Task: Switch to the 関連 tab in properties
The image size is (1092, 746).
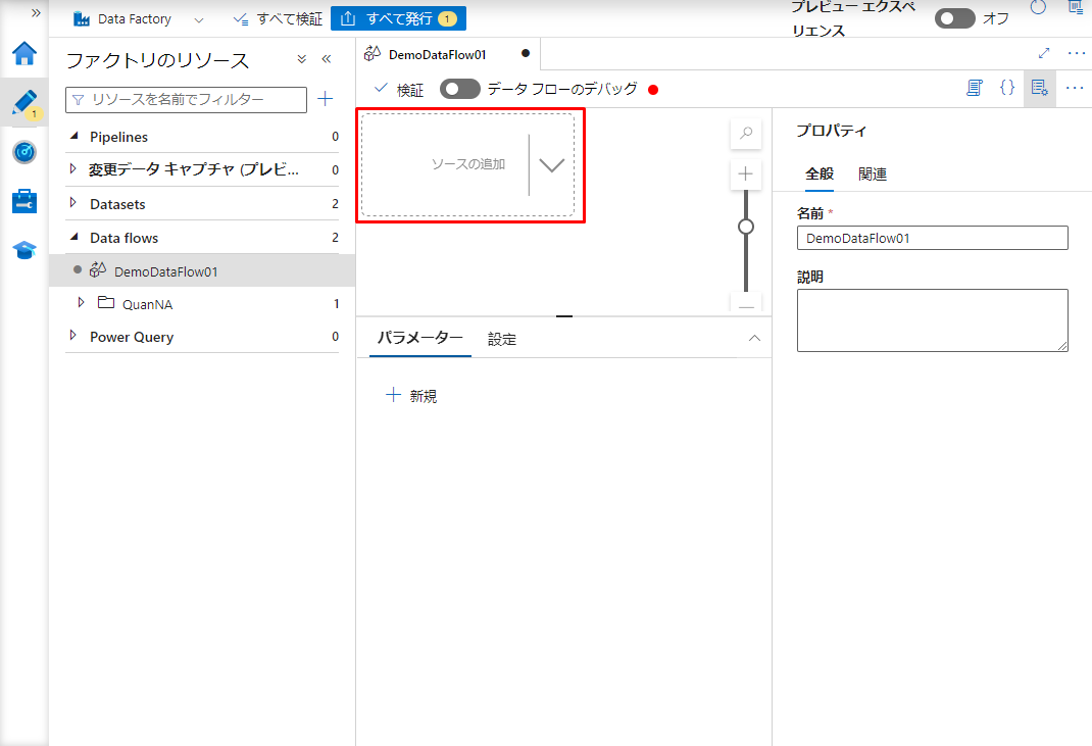Action: 872,174
